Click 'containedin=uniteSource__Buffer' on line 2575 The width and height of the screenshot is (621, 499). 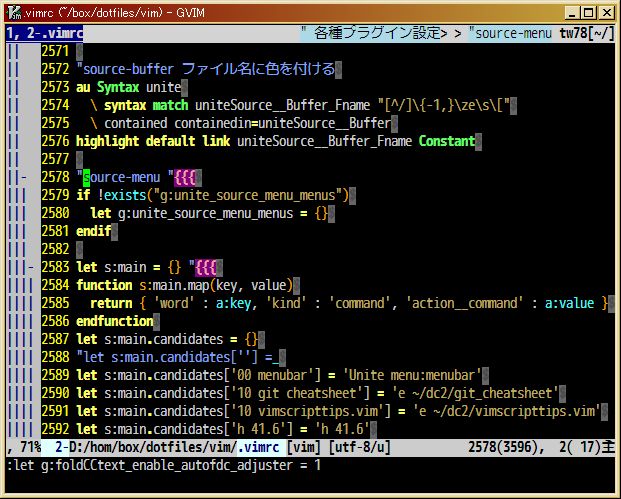[x=283, y=123]
